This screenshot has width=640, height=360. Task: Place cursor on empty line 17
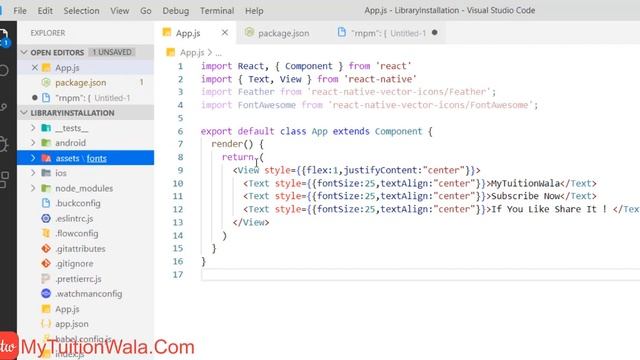point(420,274)
